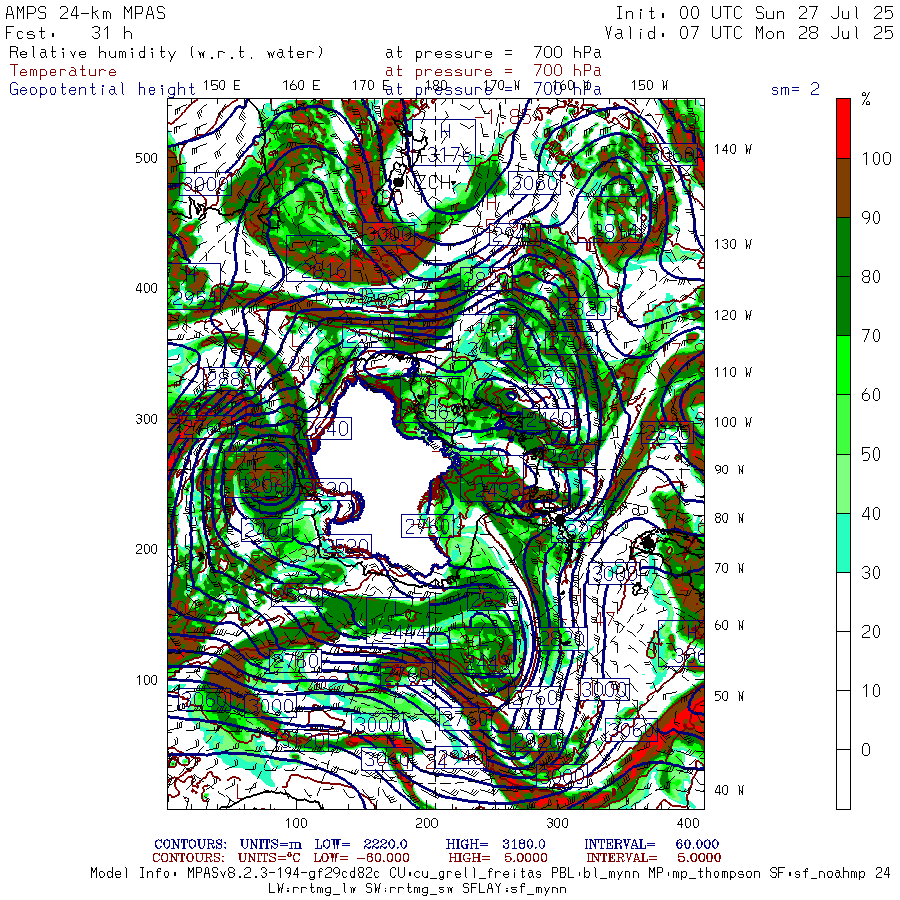900x900 pixels.
Task: Click the '160 E' longitude label
Action: coord(301,86)
